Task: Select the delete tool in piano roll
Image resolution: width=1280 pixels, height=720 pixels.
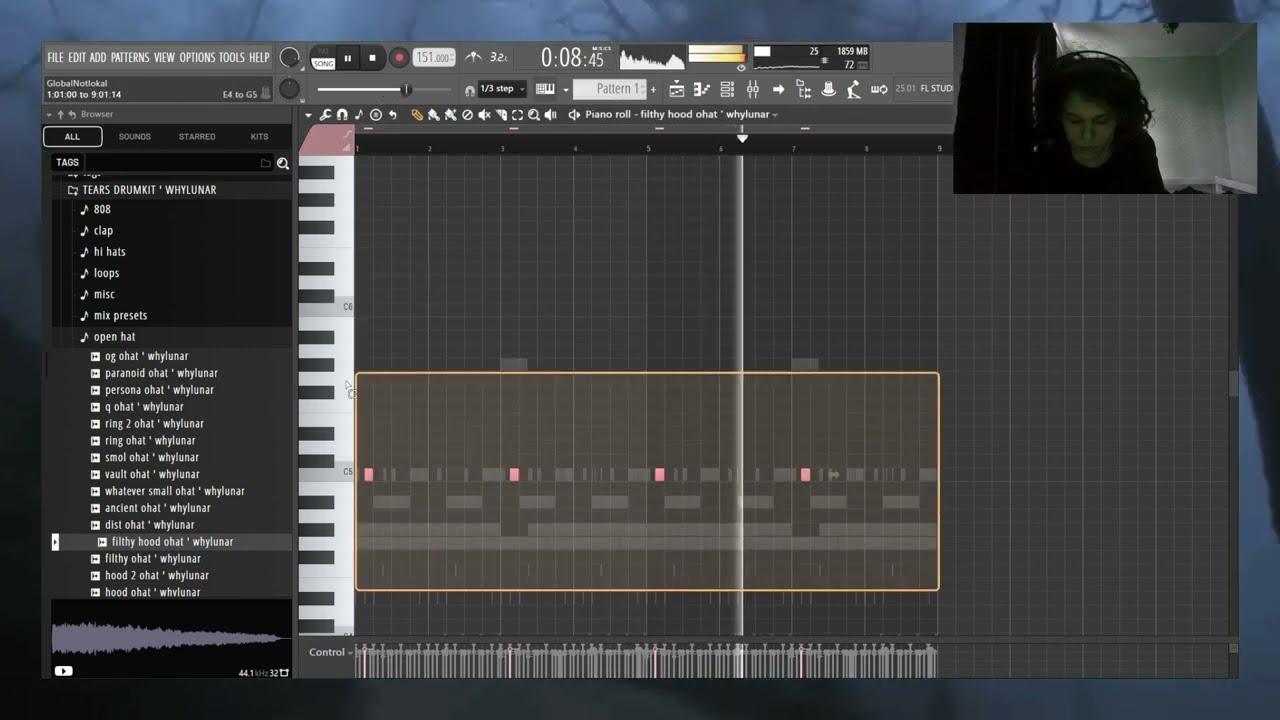Action: (467, 115)
